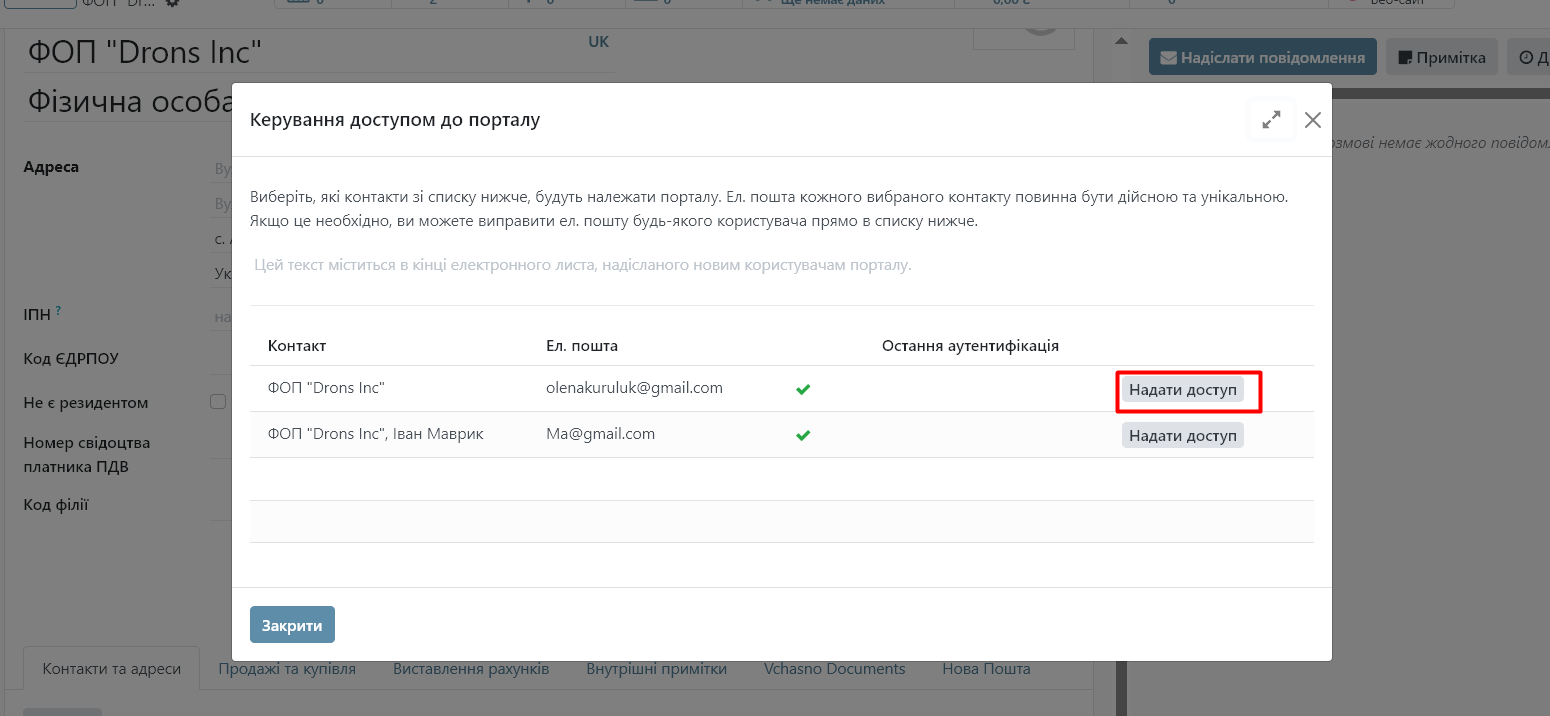
Task: Toggle the "Не є резидентом" checkbox
Action: click(217, 402)
